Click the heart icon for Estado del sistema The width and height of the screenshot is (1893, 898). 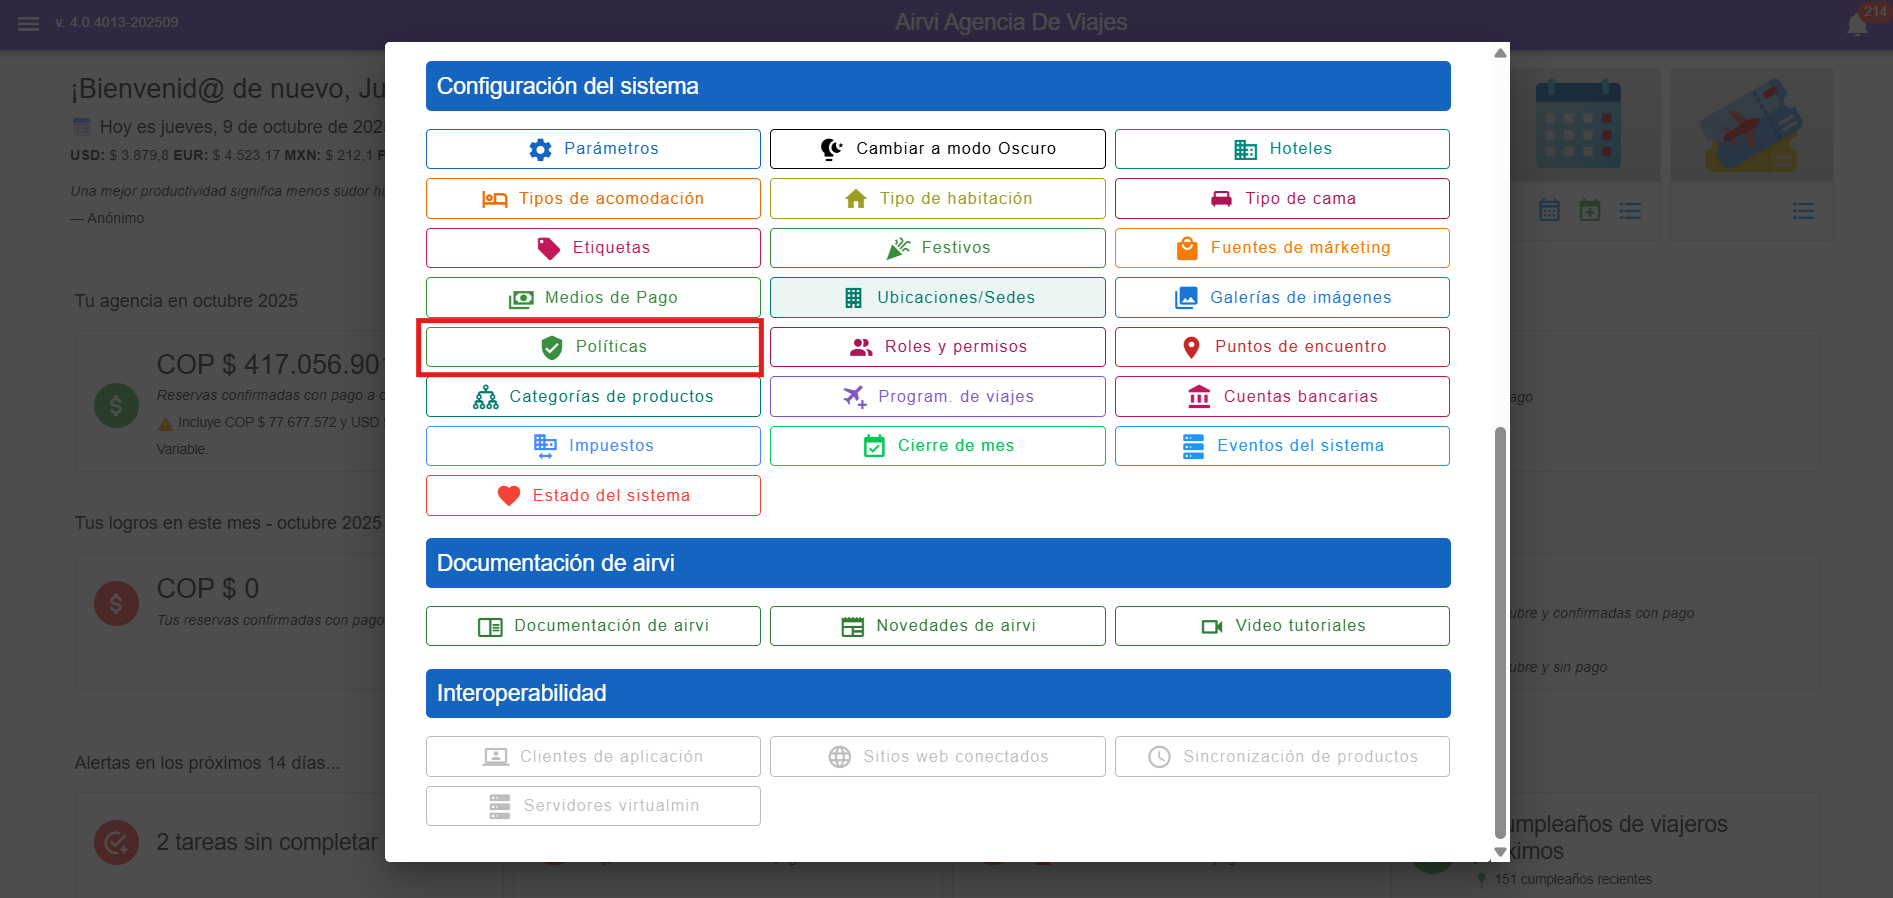pos(509,496)
